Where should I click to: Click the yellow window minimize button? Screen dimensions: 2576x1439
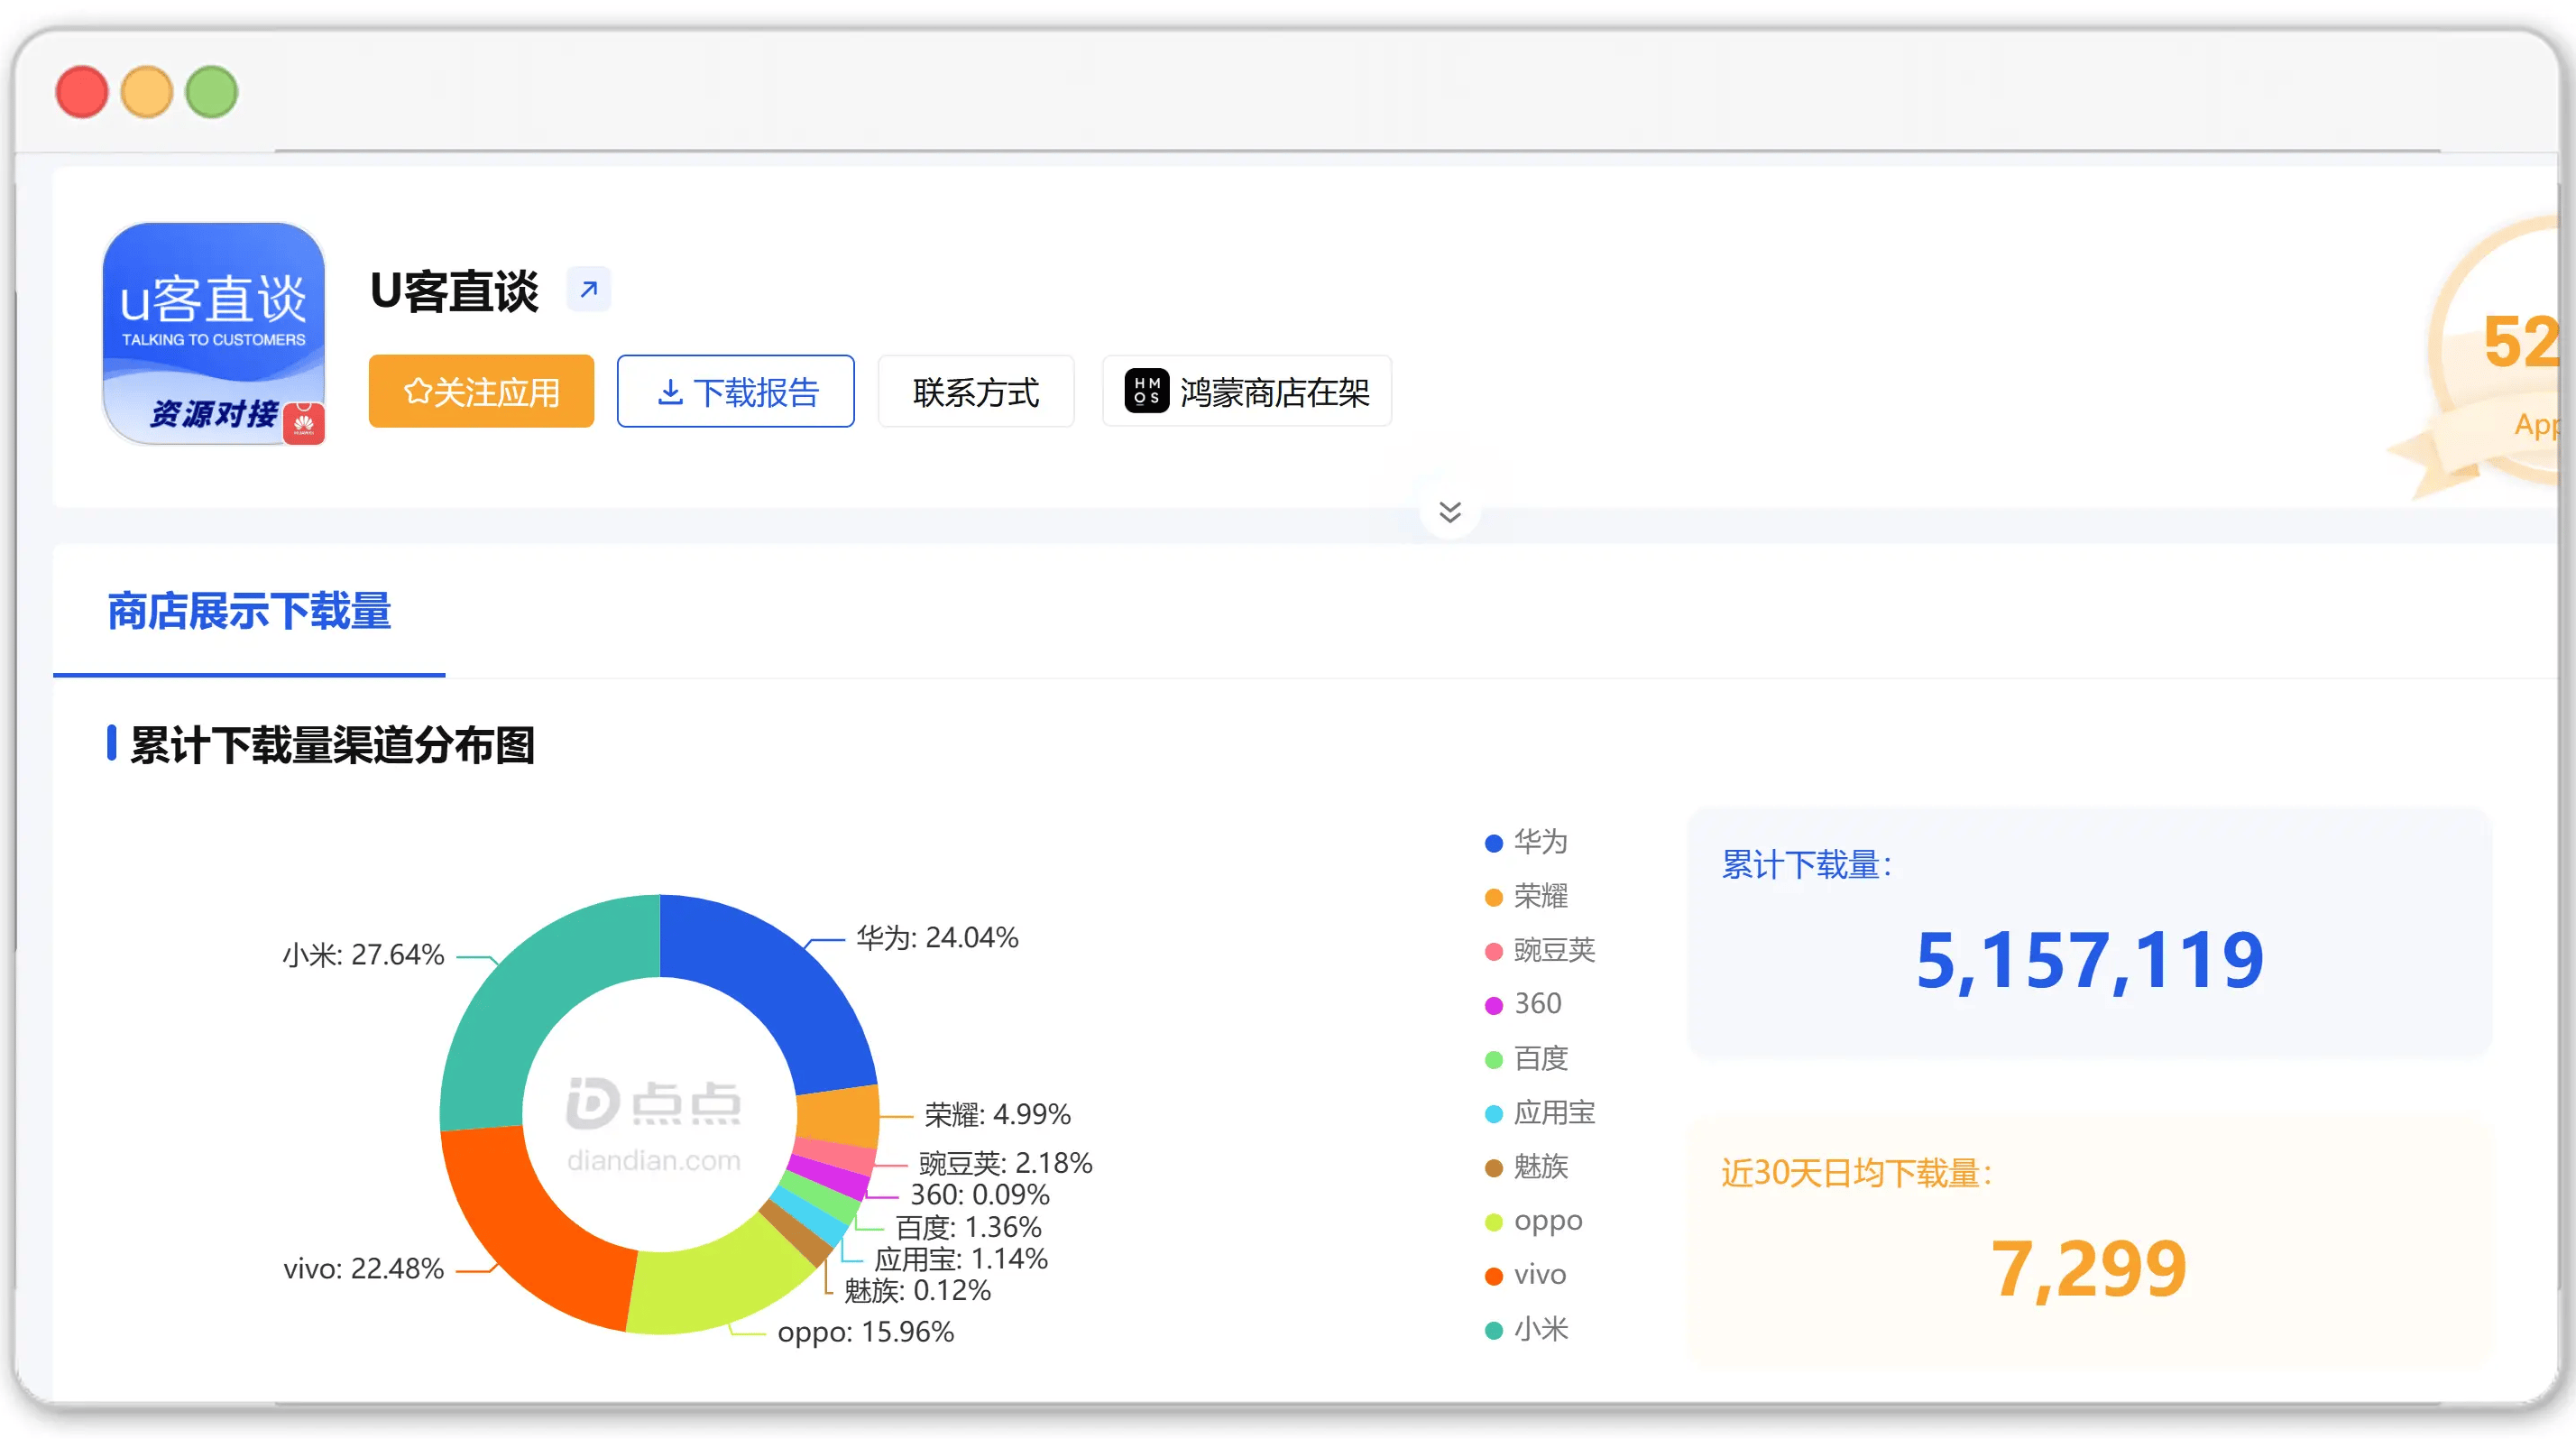(x=147, y=92)
